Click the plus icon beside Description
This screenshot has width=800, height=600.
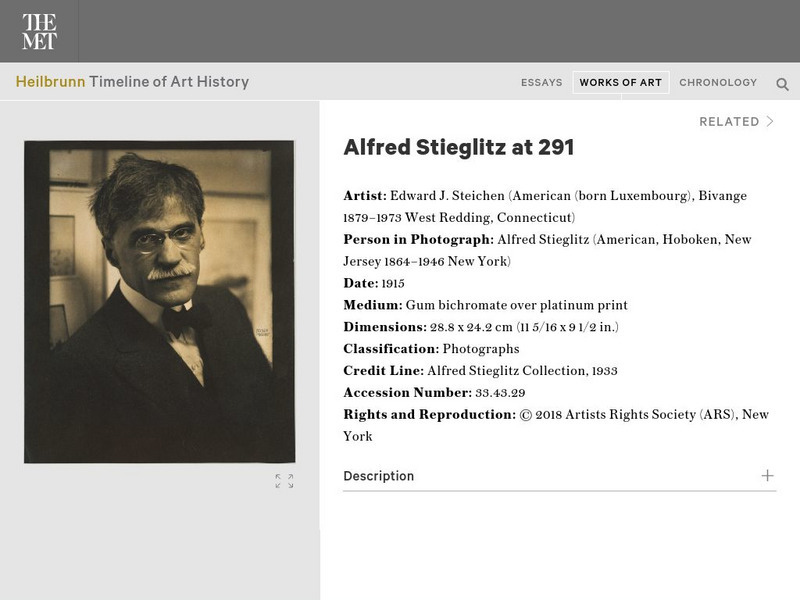click(x=767, y=476)
